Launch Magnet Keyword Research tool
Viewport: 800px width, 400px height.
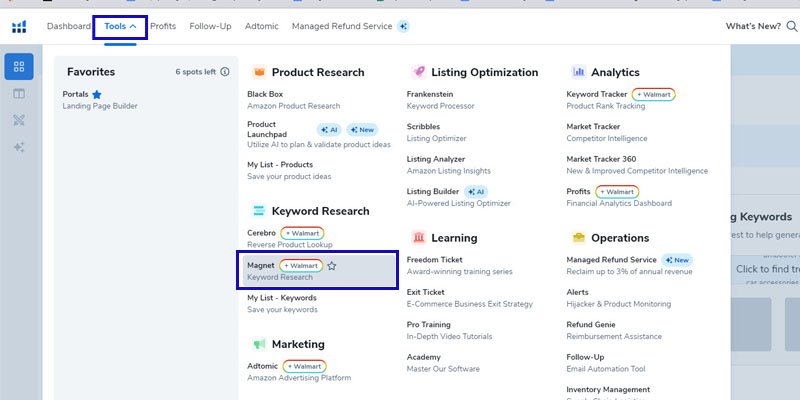point(317,270)
